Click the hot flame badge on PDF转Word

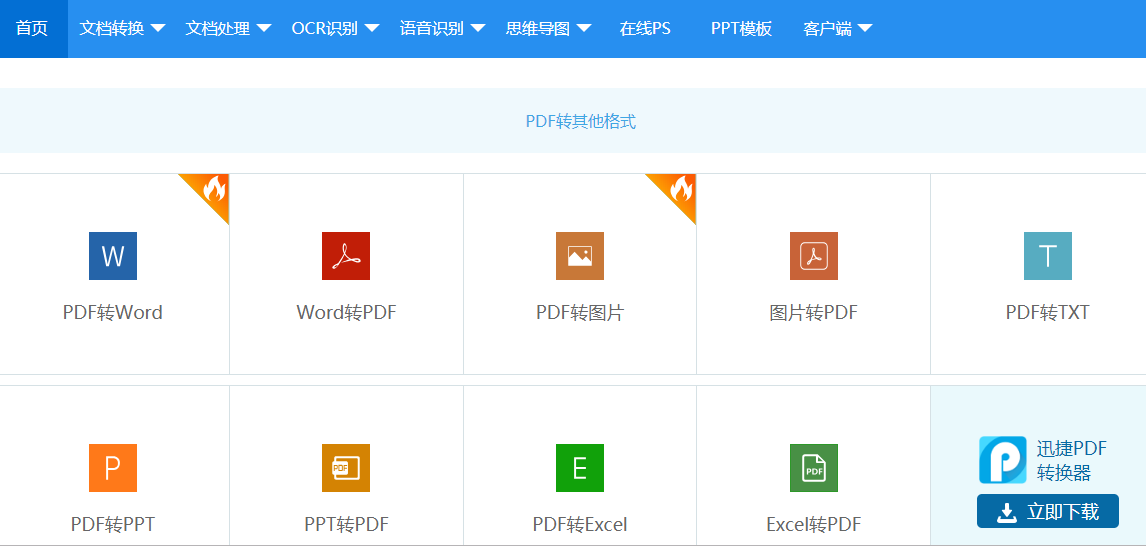click(213, 191)
